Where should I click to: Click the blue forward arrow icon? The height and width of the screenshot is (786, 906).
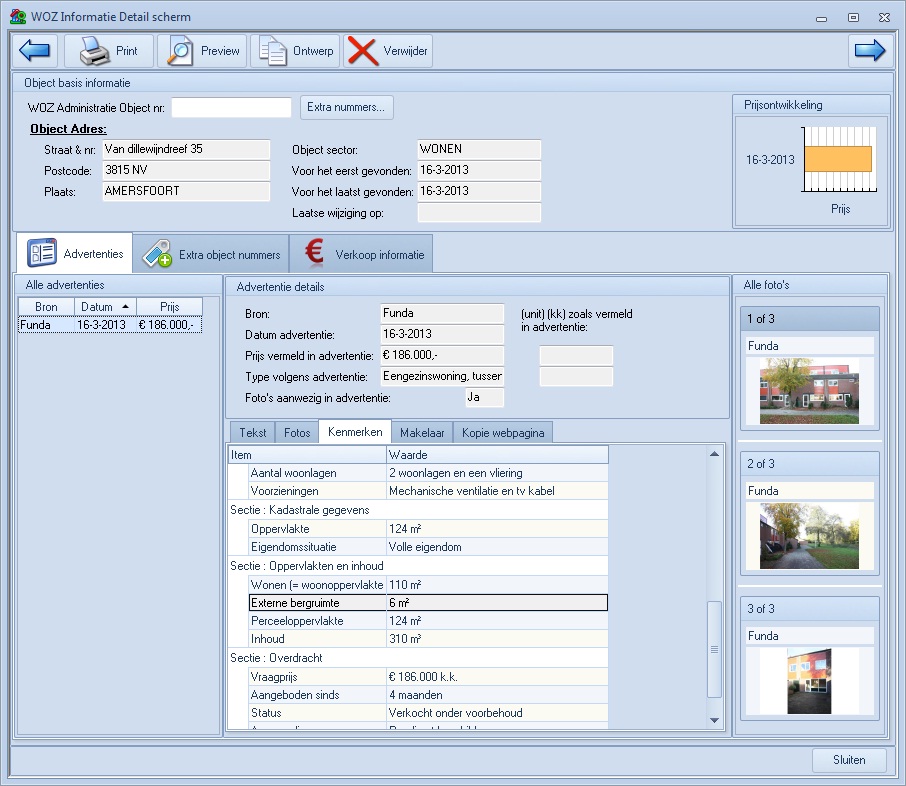pyautogui.click(x=869, y=50)
